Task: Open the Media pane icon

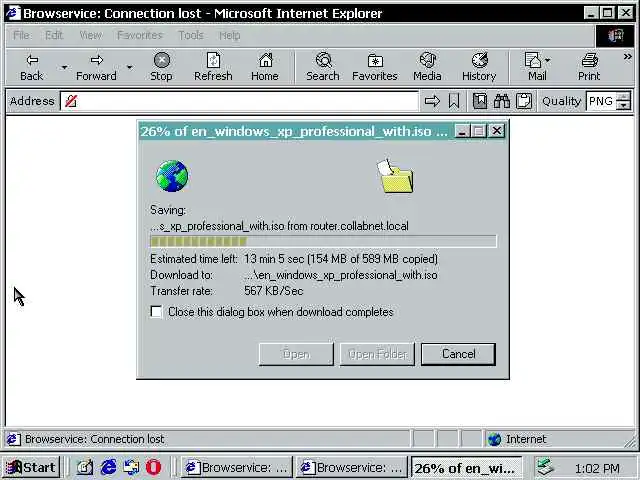Action: coord(427,67)
